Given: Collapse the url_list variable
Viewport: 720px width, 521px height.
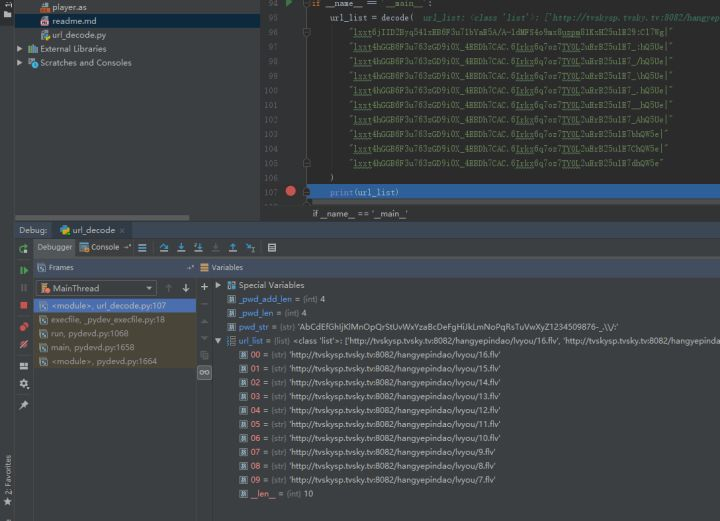Looking at the screenshot, I should [219, 341].
